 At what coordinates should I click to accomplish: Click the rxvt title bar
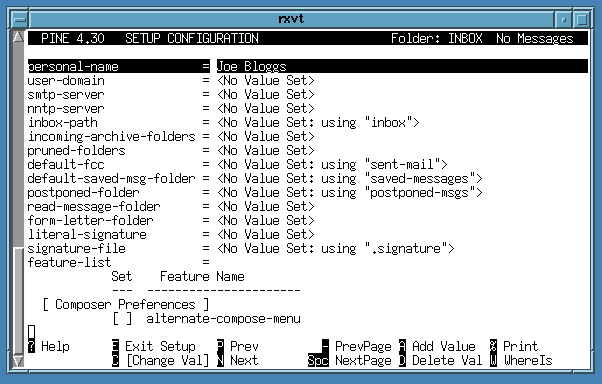[291, 19]
